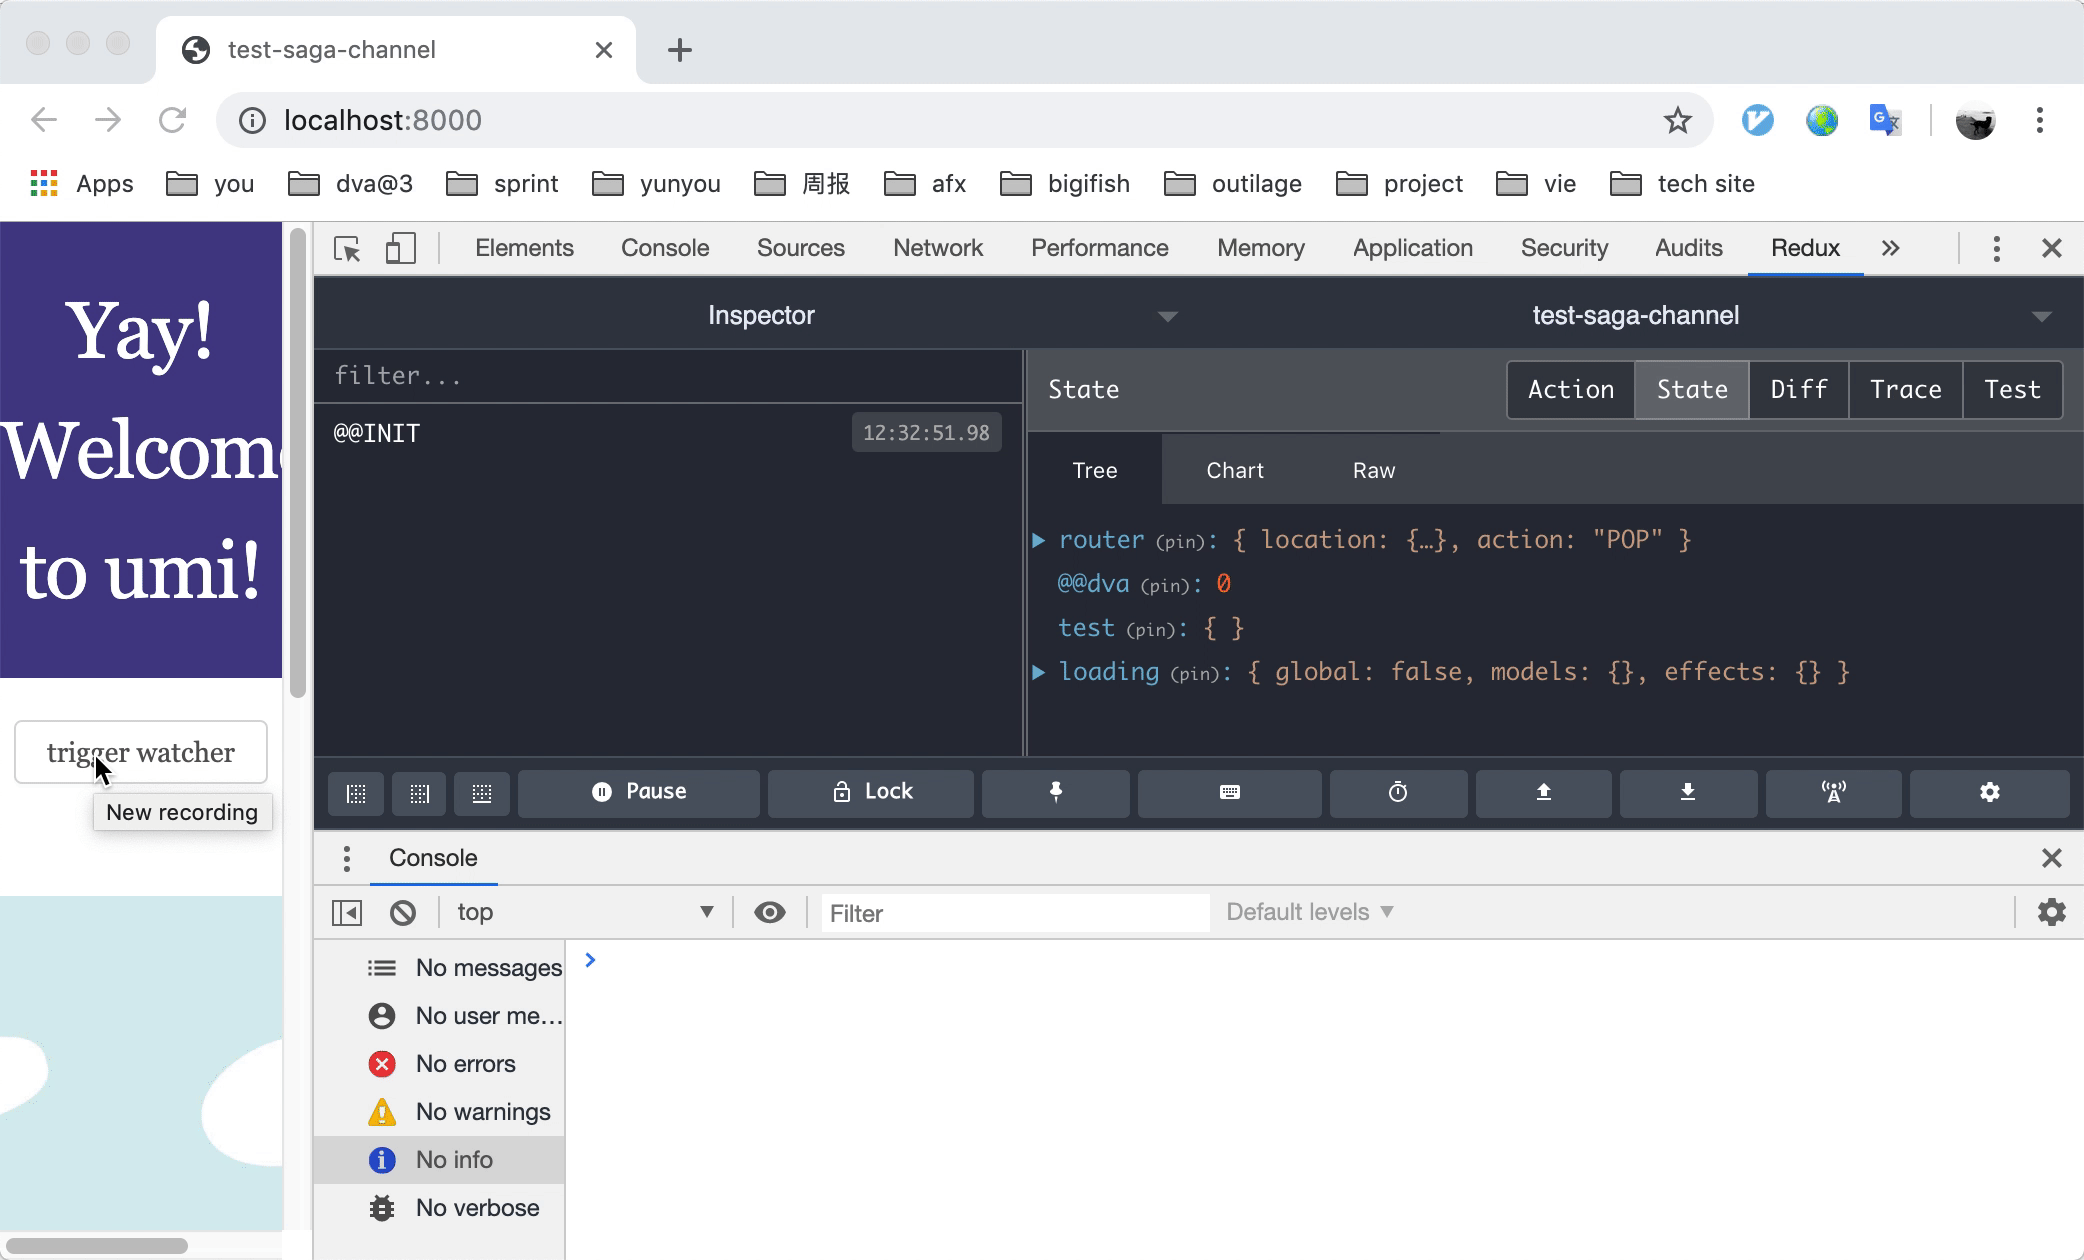Image resolution: width=2084 pixels, height=1260 pixels.
Task: Open the Redux remote antenna icon
Action: coord(1833,792)
